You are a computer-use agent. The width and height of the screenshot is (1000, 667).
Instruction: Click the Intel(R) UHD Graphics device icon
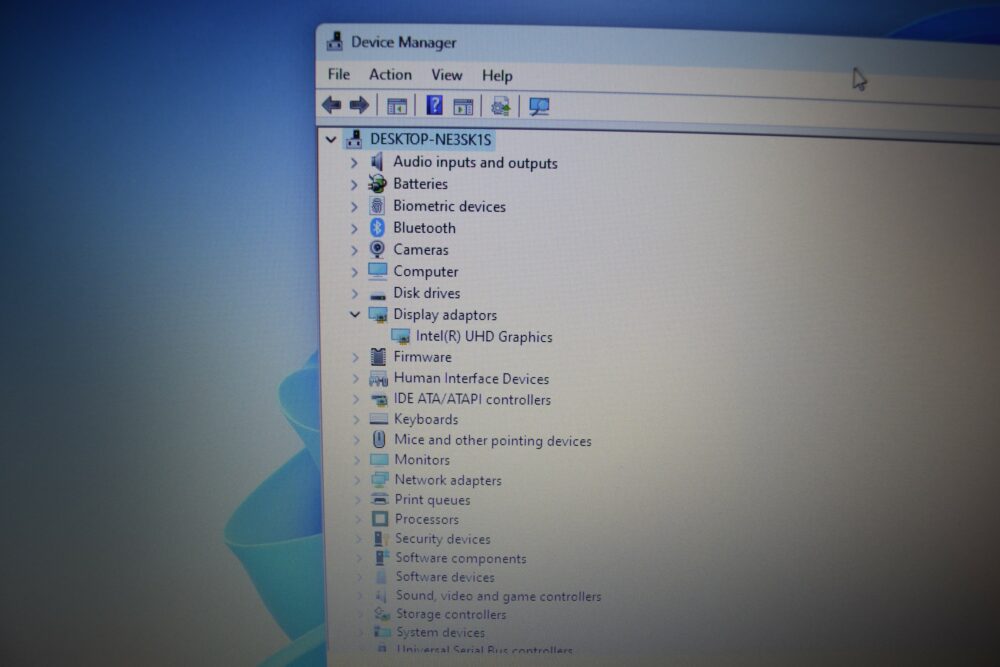coord(401,336)
